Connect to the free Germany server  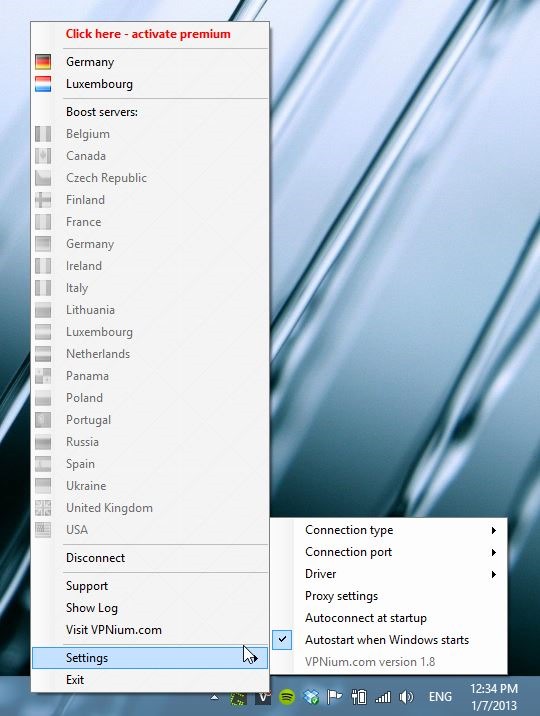pyautogui.click(x=150, y=62)
